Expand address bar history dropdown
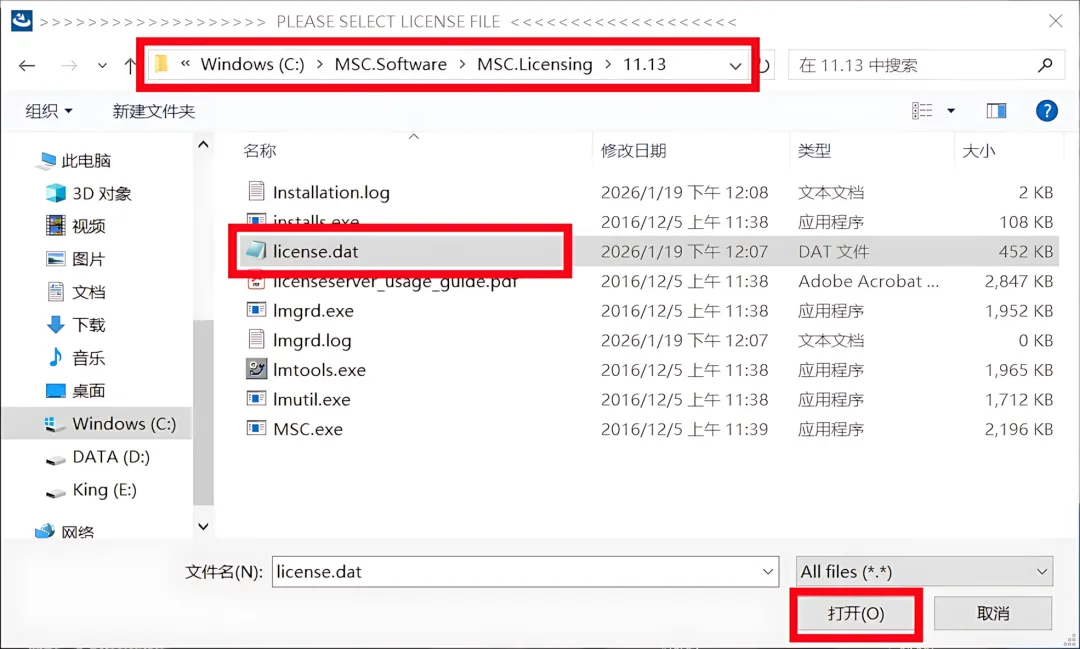This screenshot has width=1080, height=649. click(736, 66)
